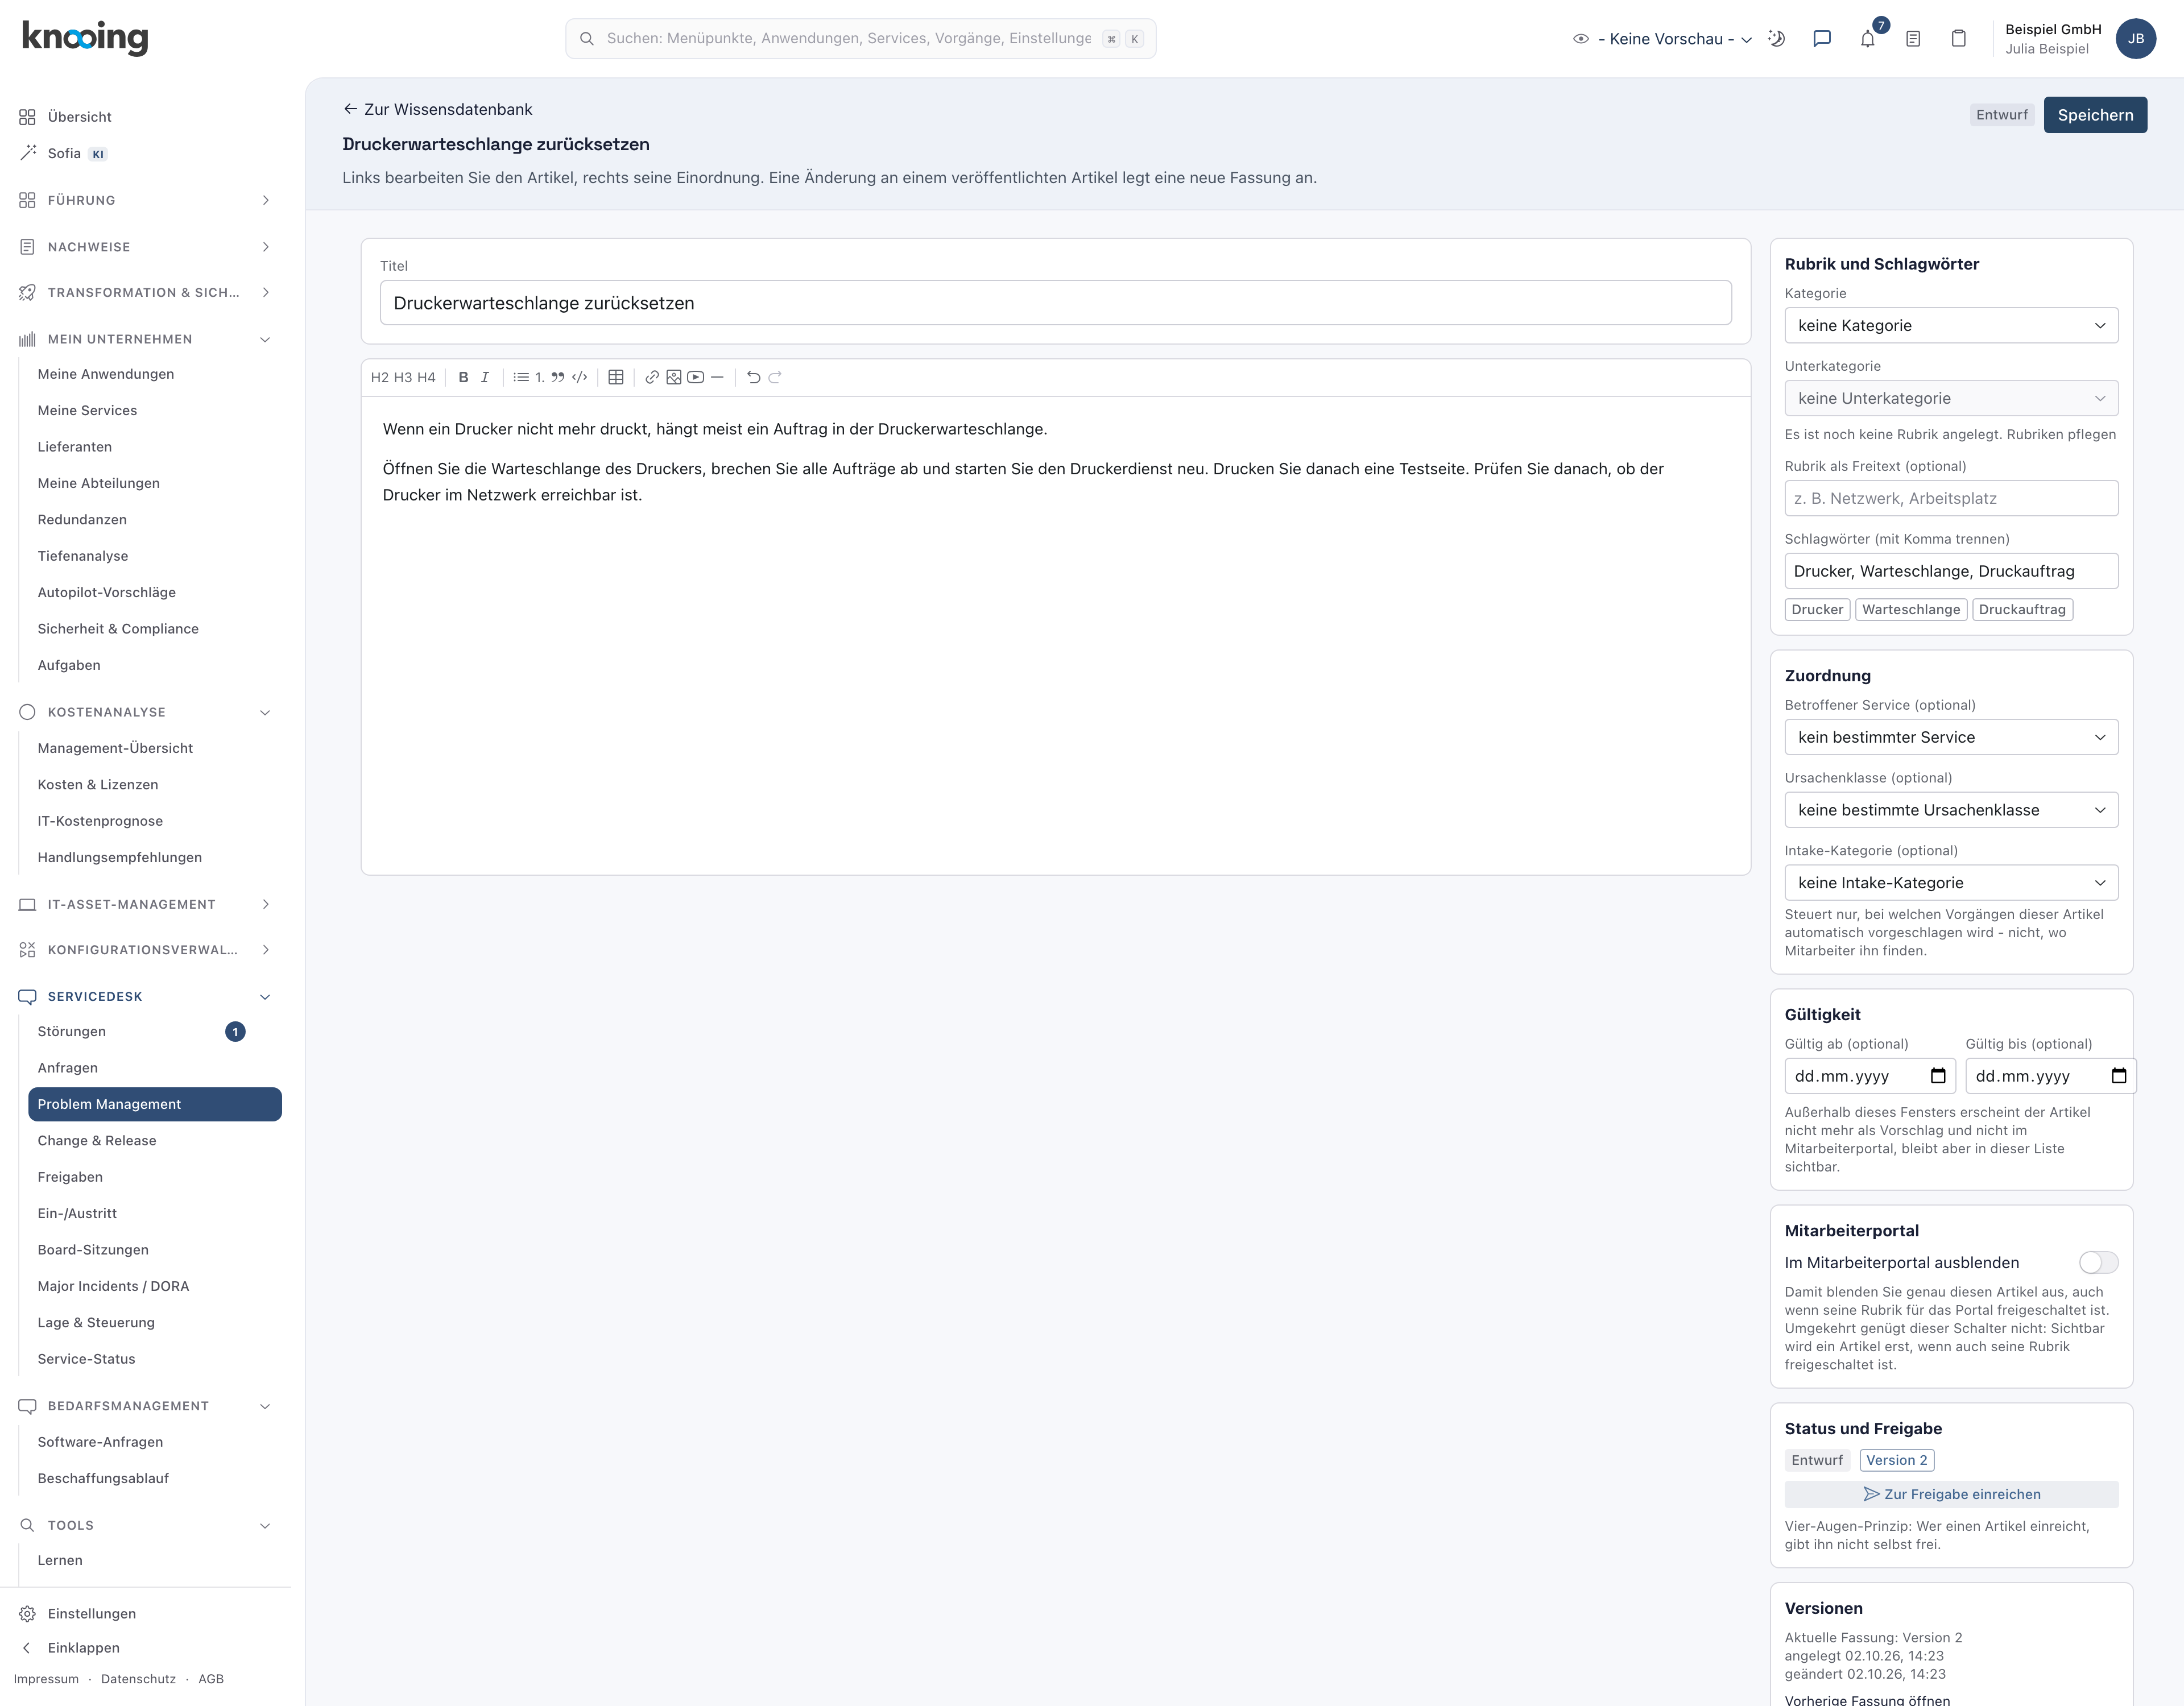The width and height of the screenshot is (2184, 1706).
Task: Open the Intake-Kategorie dropdown
Action: point(1951,882)
